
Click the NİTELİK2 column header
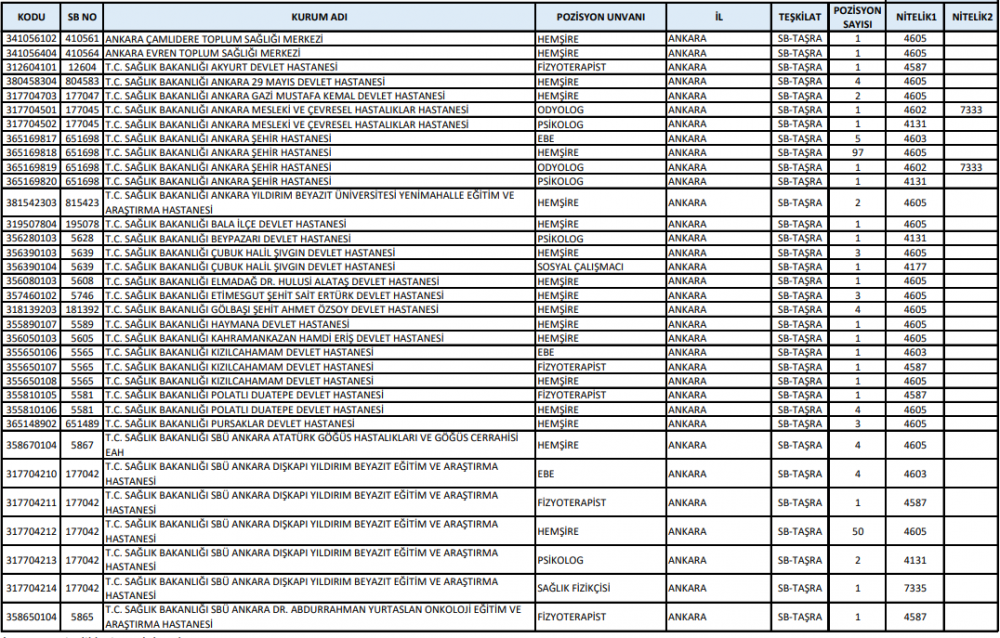(971, 17)
